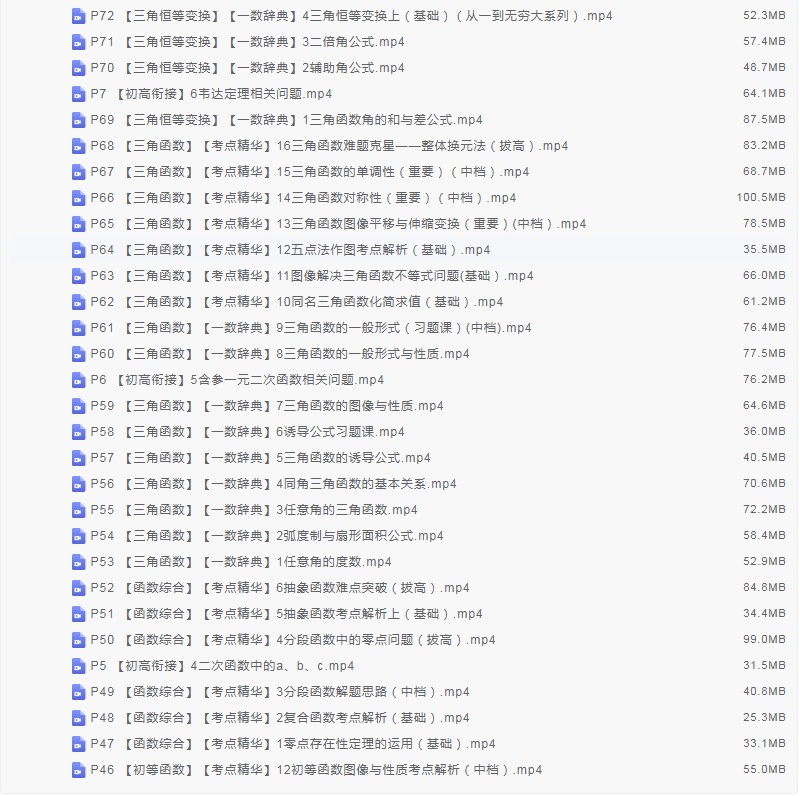Click the video icon for P58 诱导公式习题课
Viewport: 800px width, 796px height.
[x=78, y=433]
